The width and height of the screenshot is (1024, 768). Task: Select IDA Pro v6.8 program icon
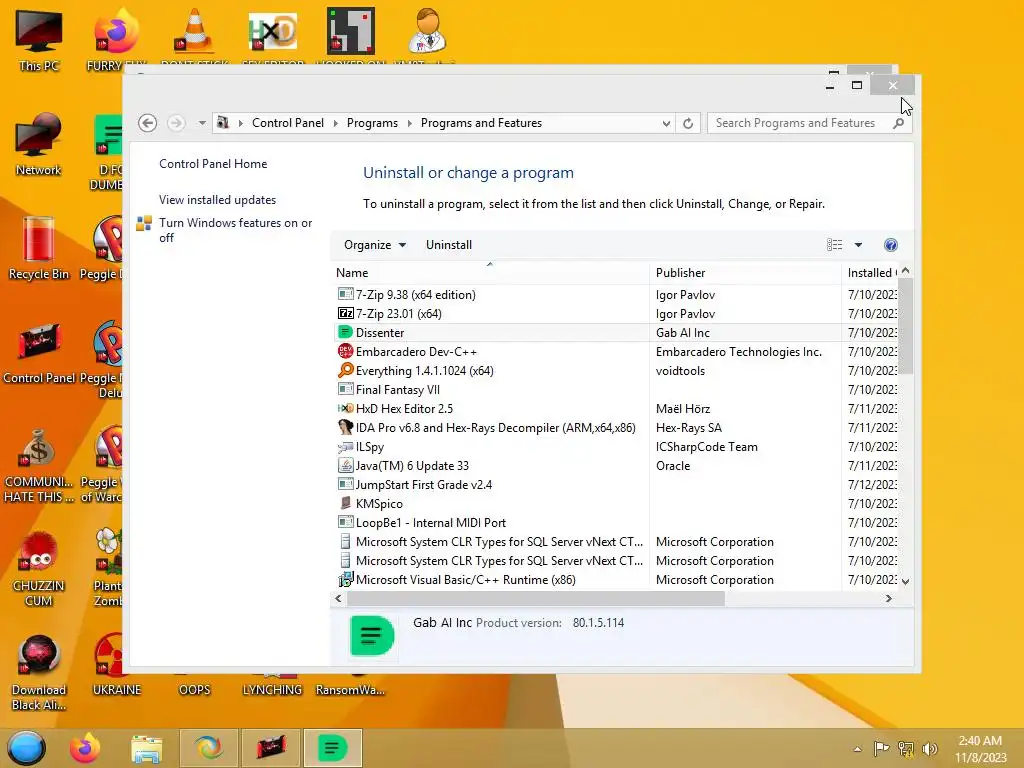click(x=345, y=427)
